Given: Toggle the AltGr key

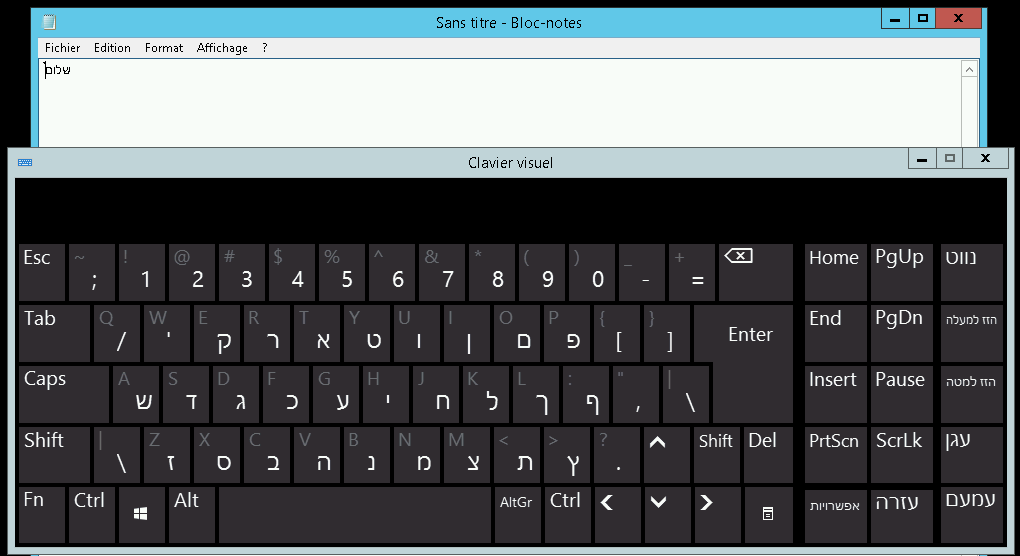Looking at the screenshot, I should click(517, 514).
